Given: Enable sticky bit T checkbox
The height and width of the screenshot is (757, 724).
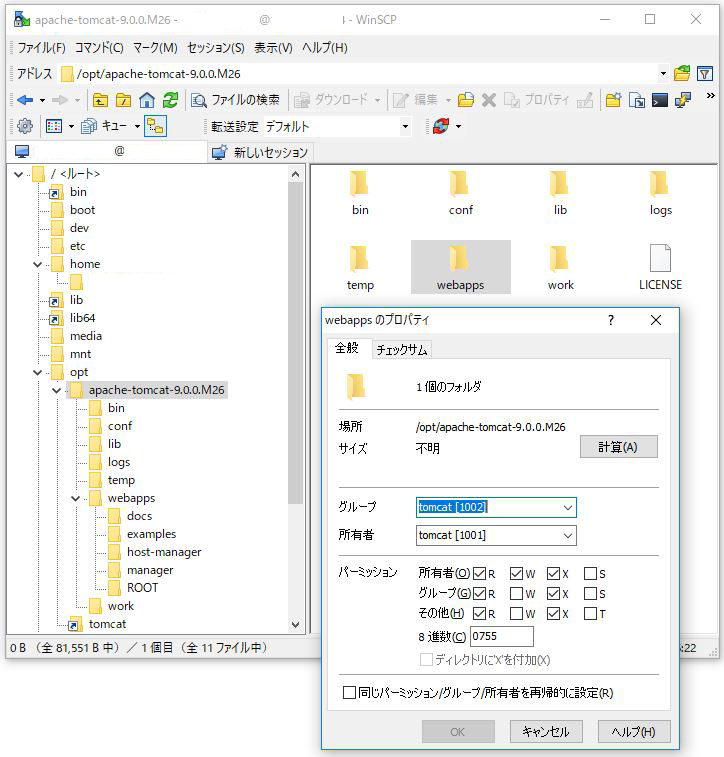Looking at the screenshot, I should pyautogui.click(x=590, y=614).
